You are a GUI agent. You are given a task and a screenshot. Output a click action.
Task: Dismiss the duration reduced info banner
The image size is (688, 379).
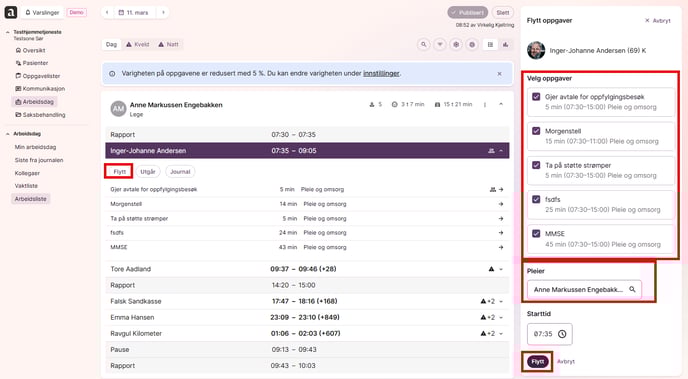[499, 74]
